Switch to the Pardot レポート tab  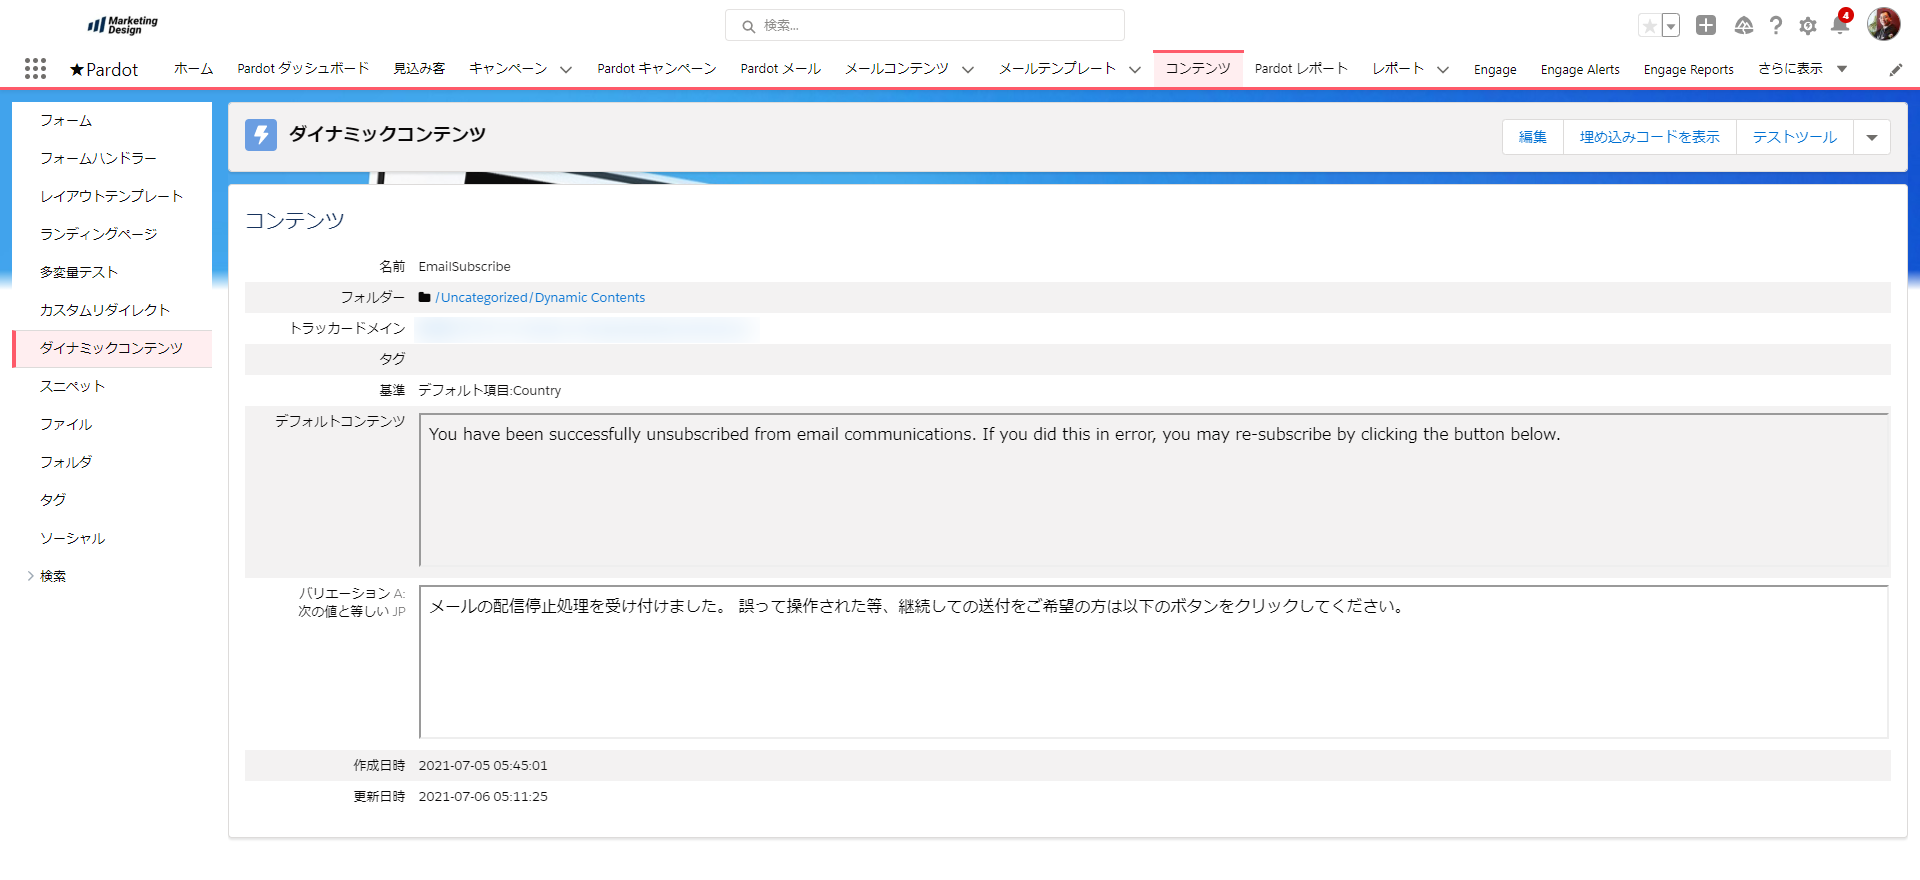1301,69
